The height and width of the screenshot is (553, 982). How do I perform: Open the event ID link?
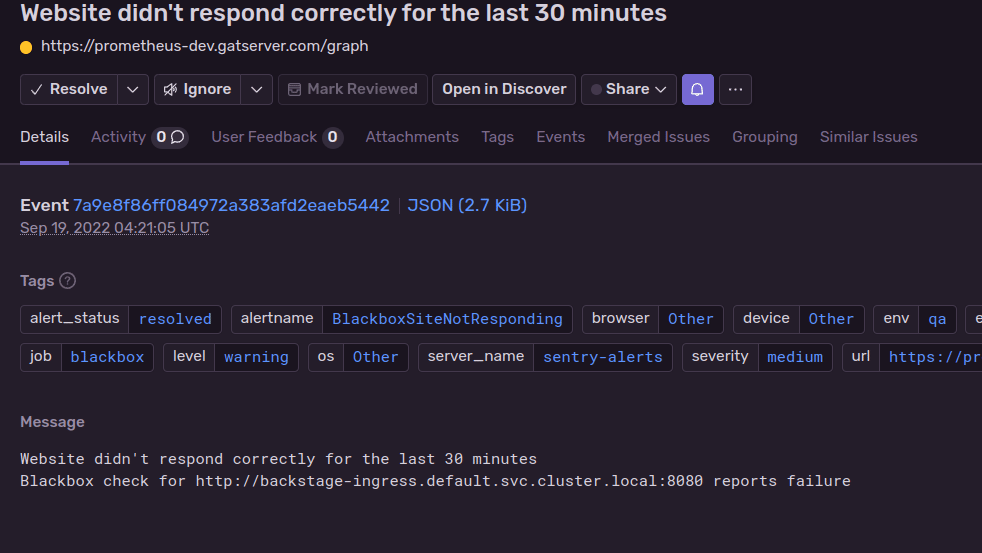[231, 205]
